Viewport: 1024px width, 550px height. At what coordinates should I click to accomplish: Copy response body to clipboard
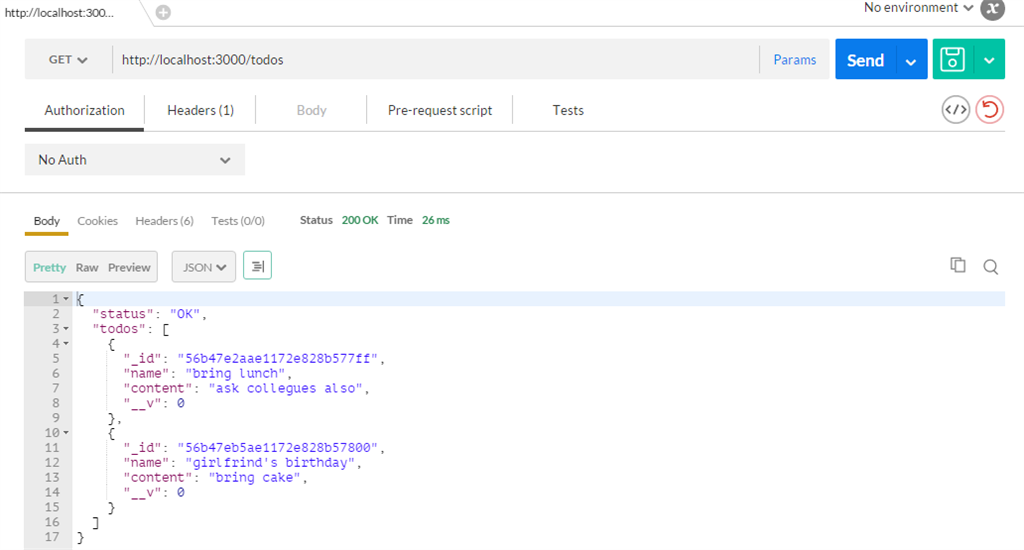coord(958,265)
